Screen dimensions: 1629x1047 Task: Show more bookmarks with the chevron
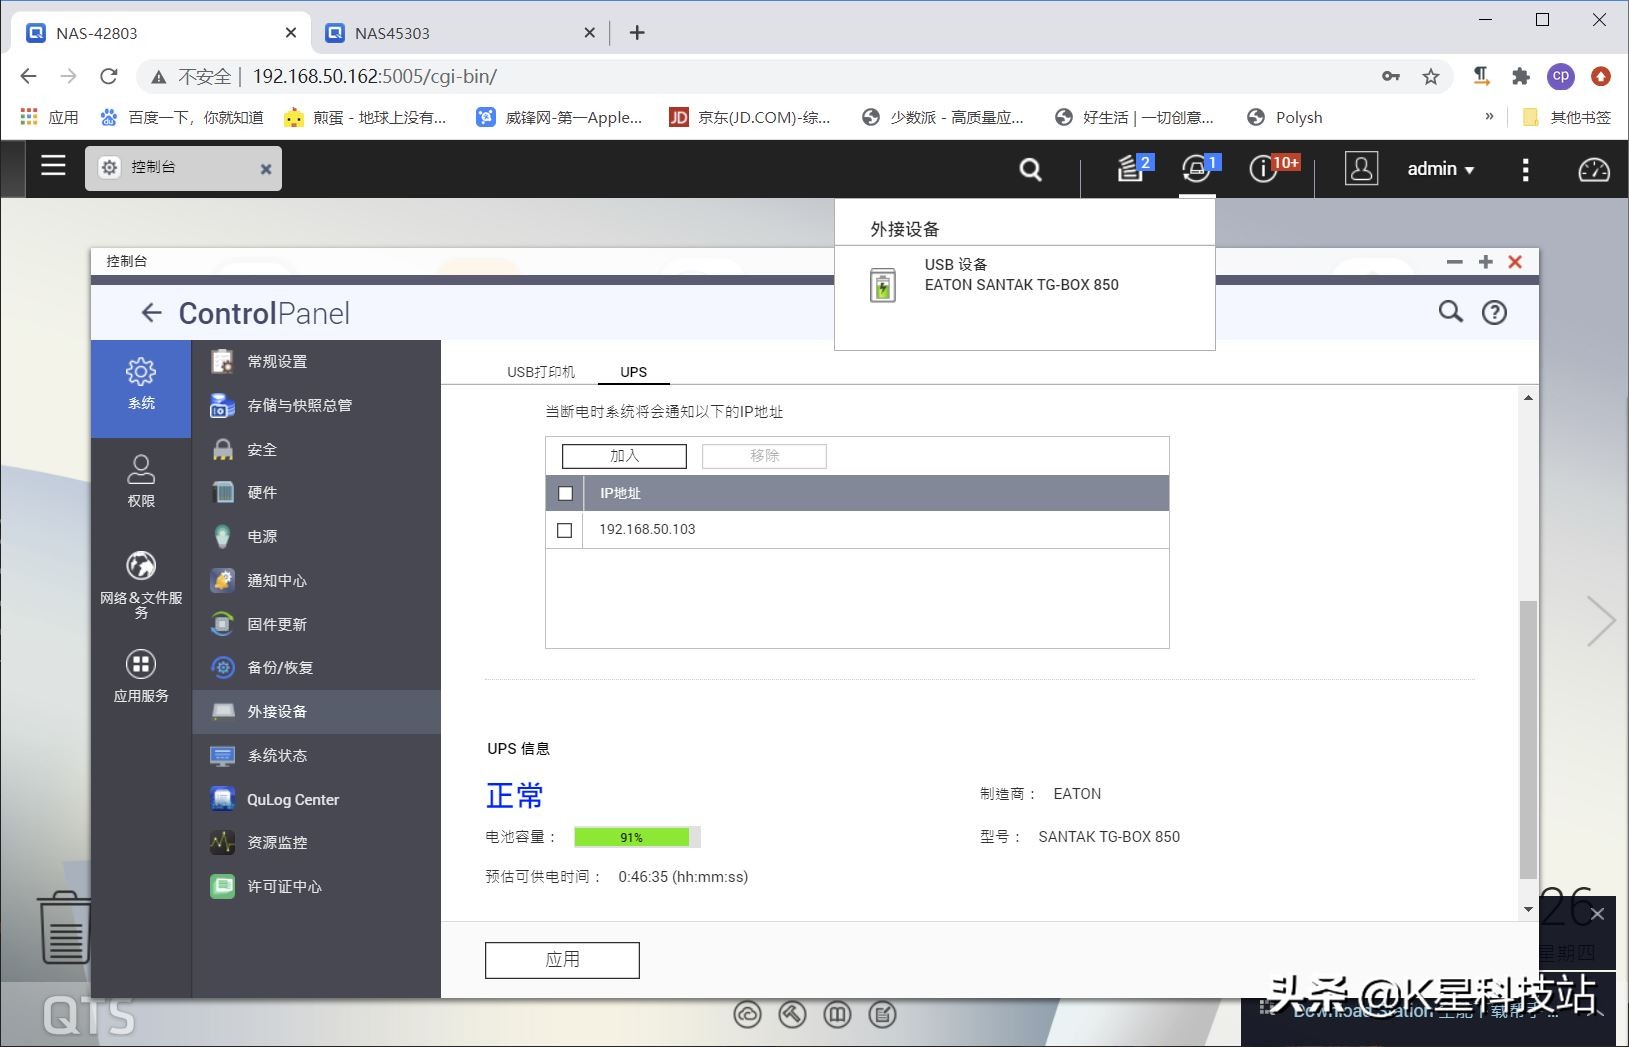point(1489,117)
